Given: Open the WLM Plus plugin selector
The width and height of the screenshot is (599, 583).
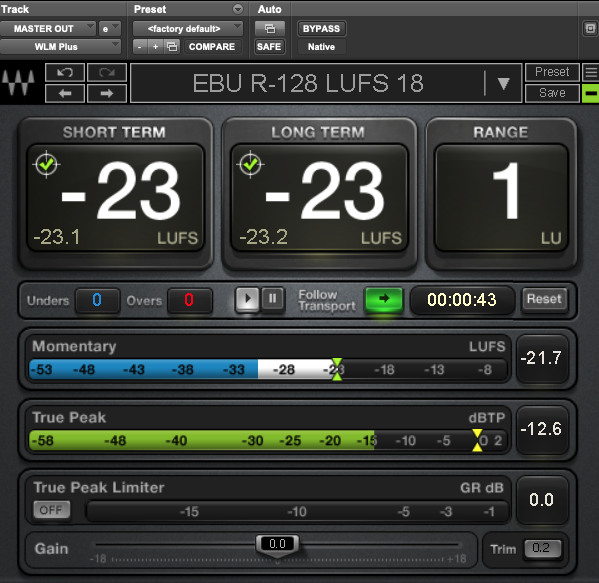Looking at the screenshot, I should 60,47.
